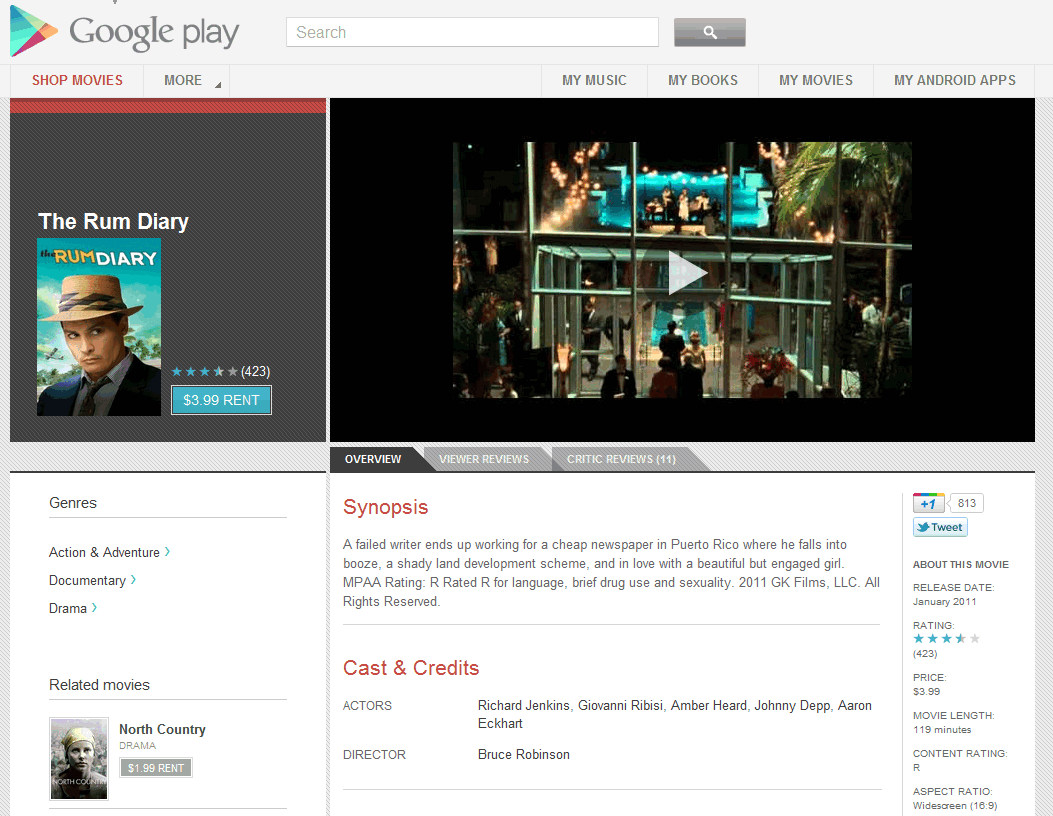
Task: Click actor name Richard Jenkins
Action: pyautogui.click(x=524, y=705)
